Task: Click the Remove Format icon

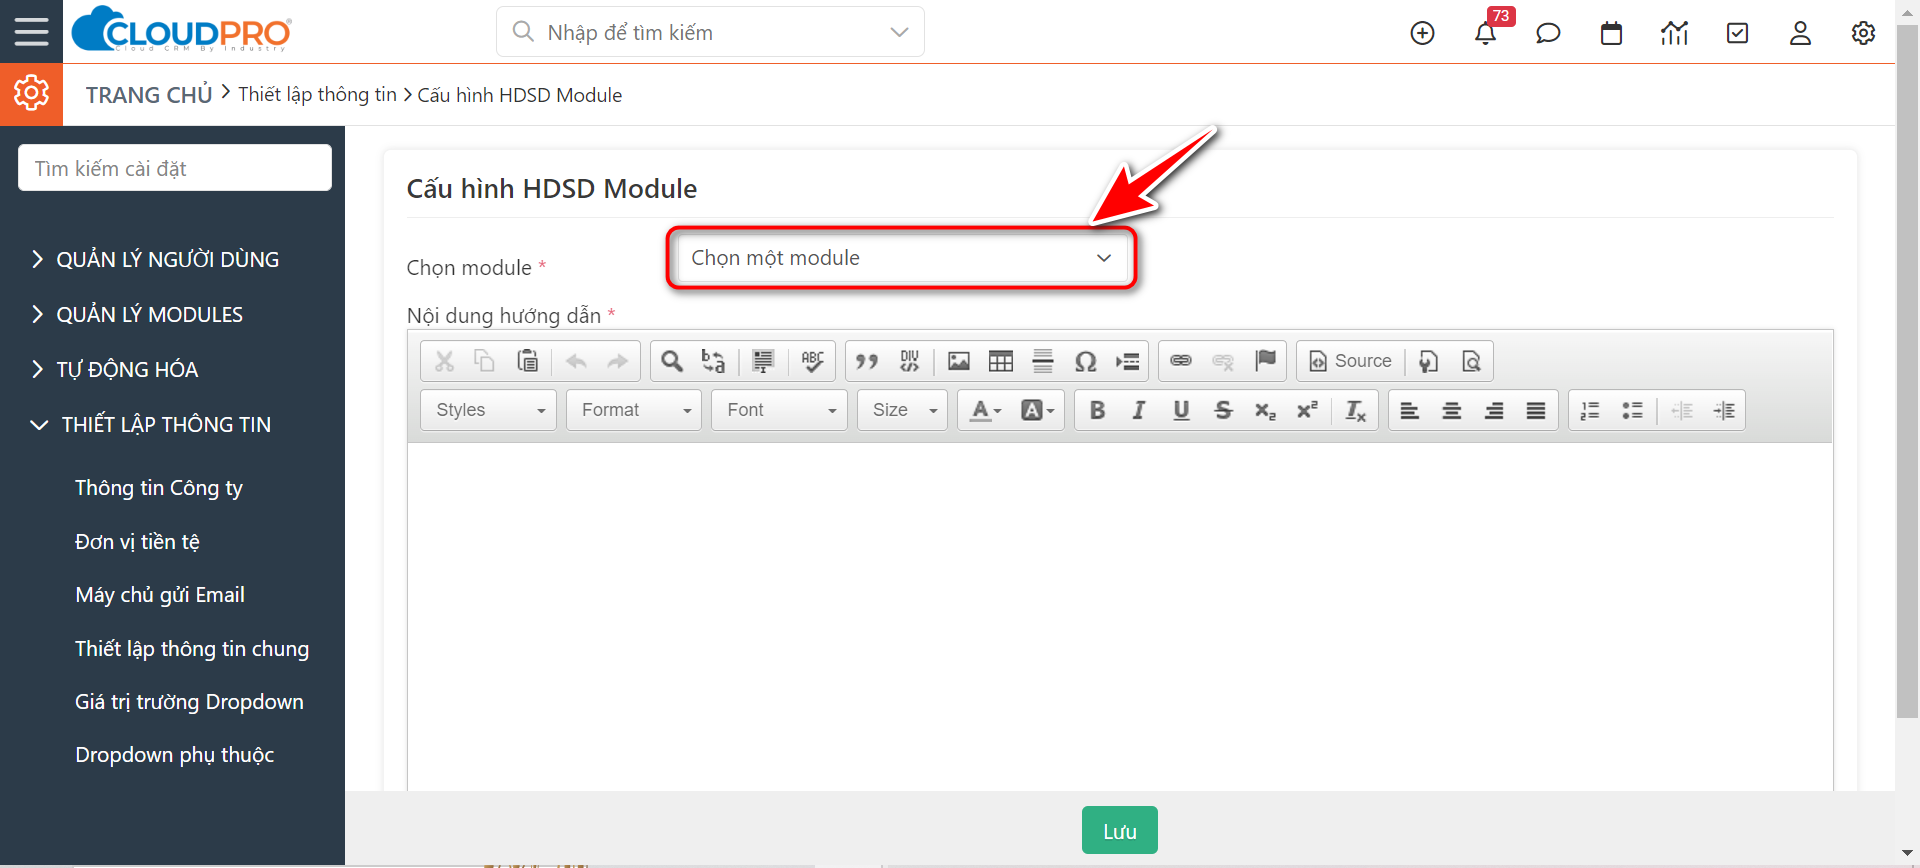Action: click(x=1355, y=410)
